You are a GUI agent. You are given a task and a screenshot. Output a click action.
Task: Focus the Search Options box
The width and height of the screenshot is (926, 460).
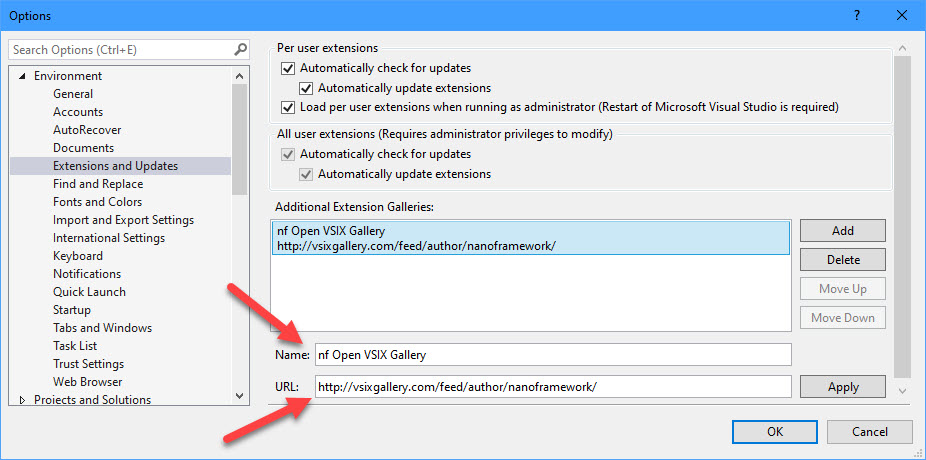[121, 50]
